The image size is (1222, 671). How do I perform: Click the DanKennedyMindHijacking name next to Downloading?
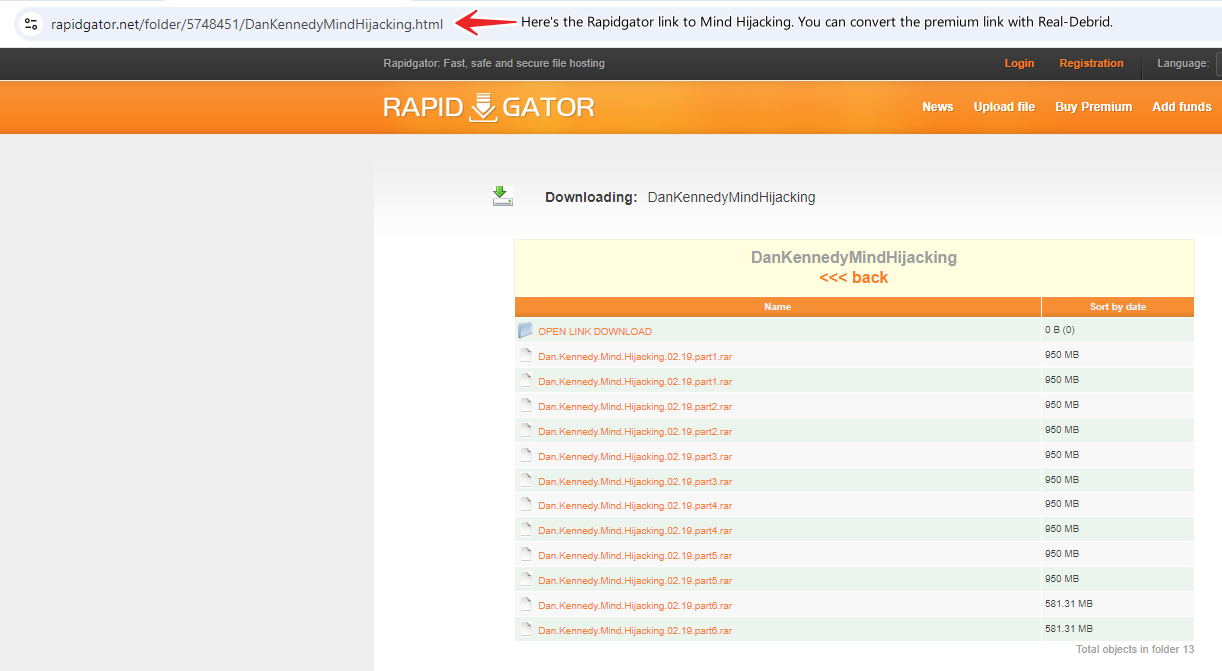pos(731,197)
